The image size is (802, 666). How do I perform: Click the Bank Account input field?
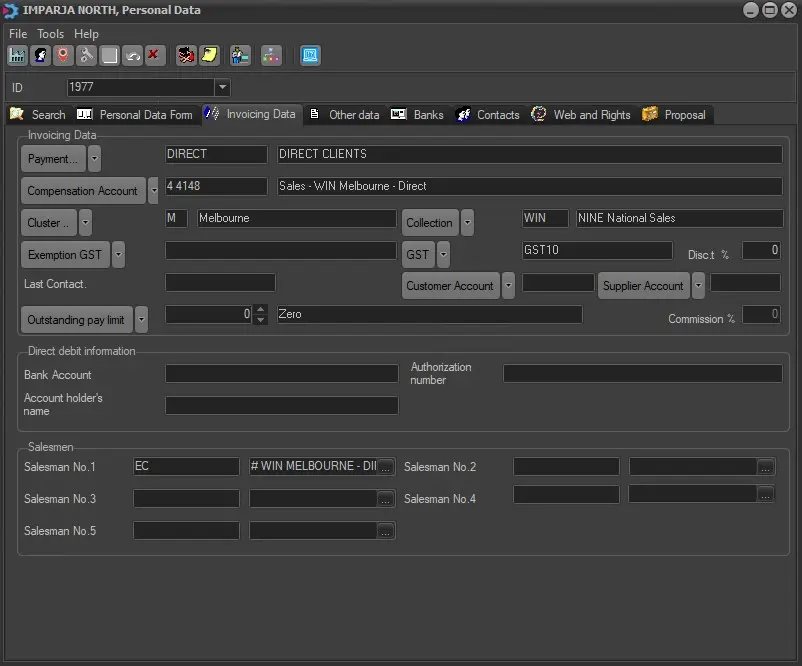281,374
